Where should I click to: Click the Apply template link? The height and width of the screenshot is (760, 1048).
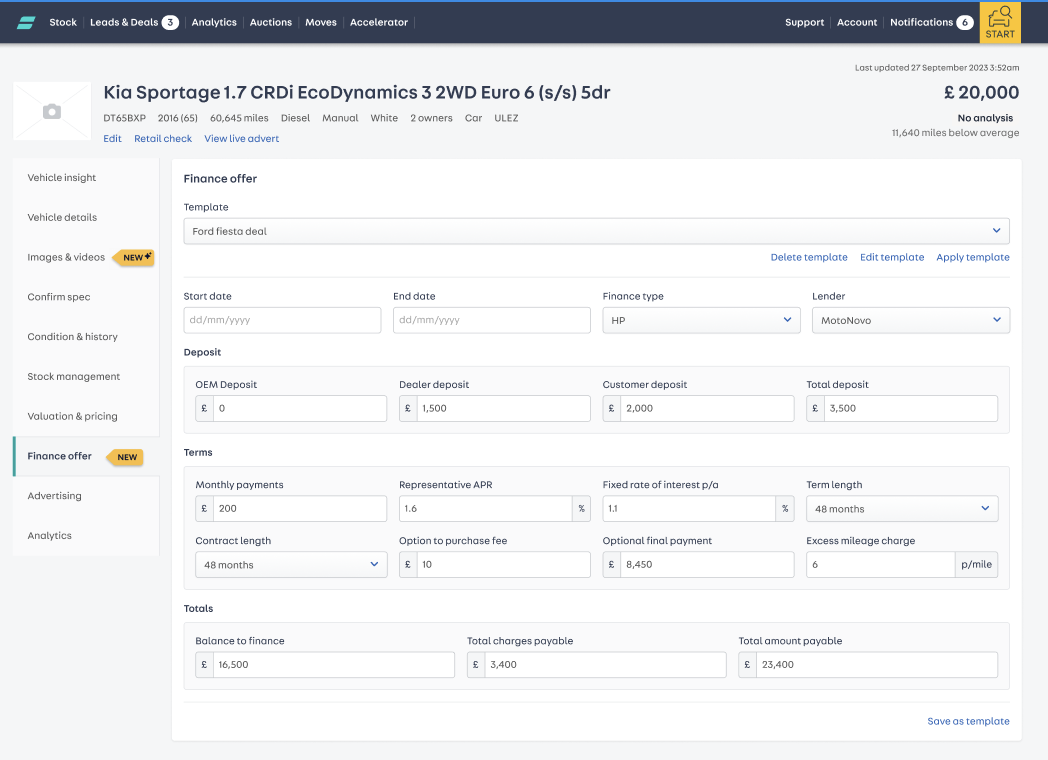pos(972,257)
